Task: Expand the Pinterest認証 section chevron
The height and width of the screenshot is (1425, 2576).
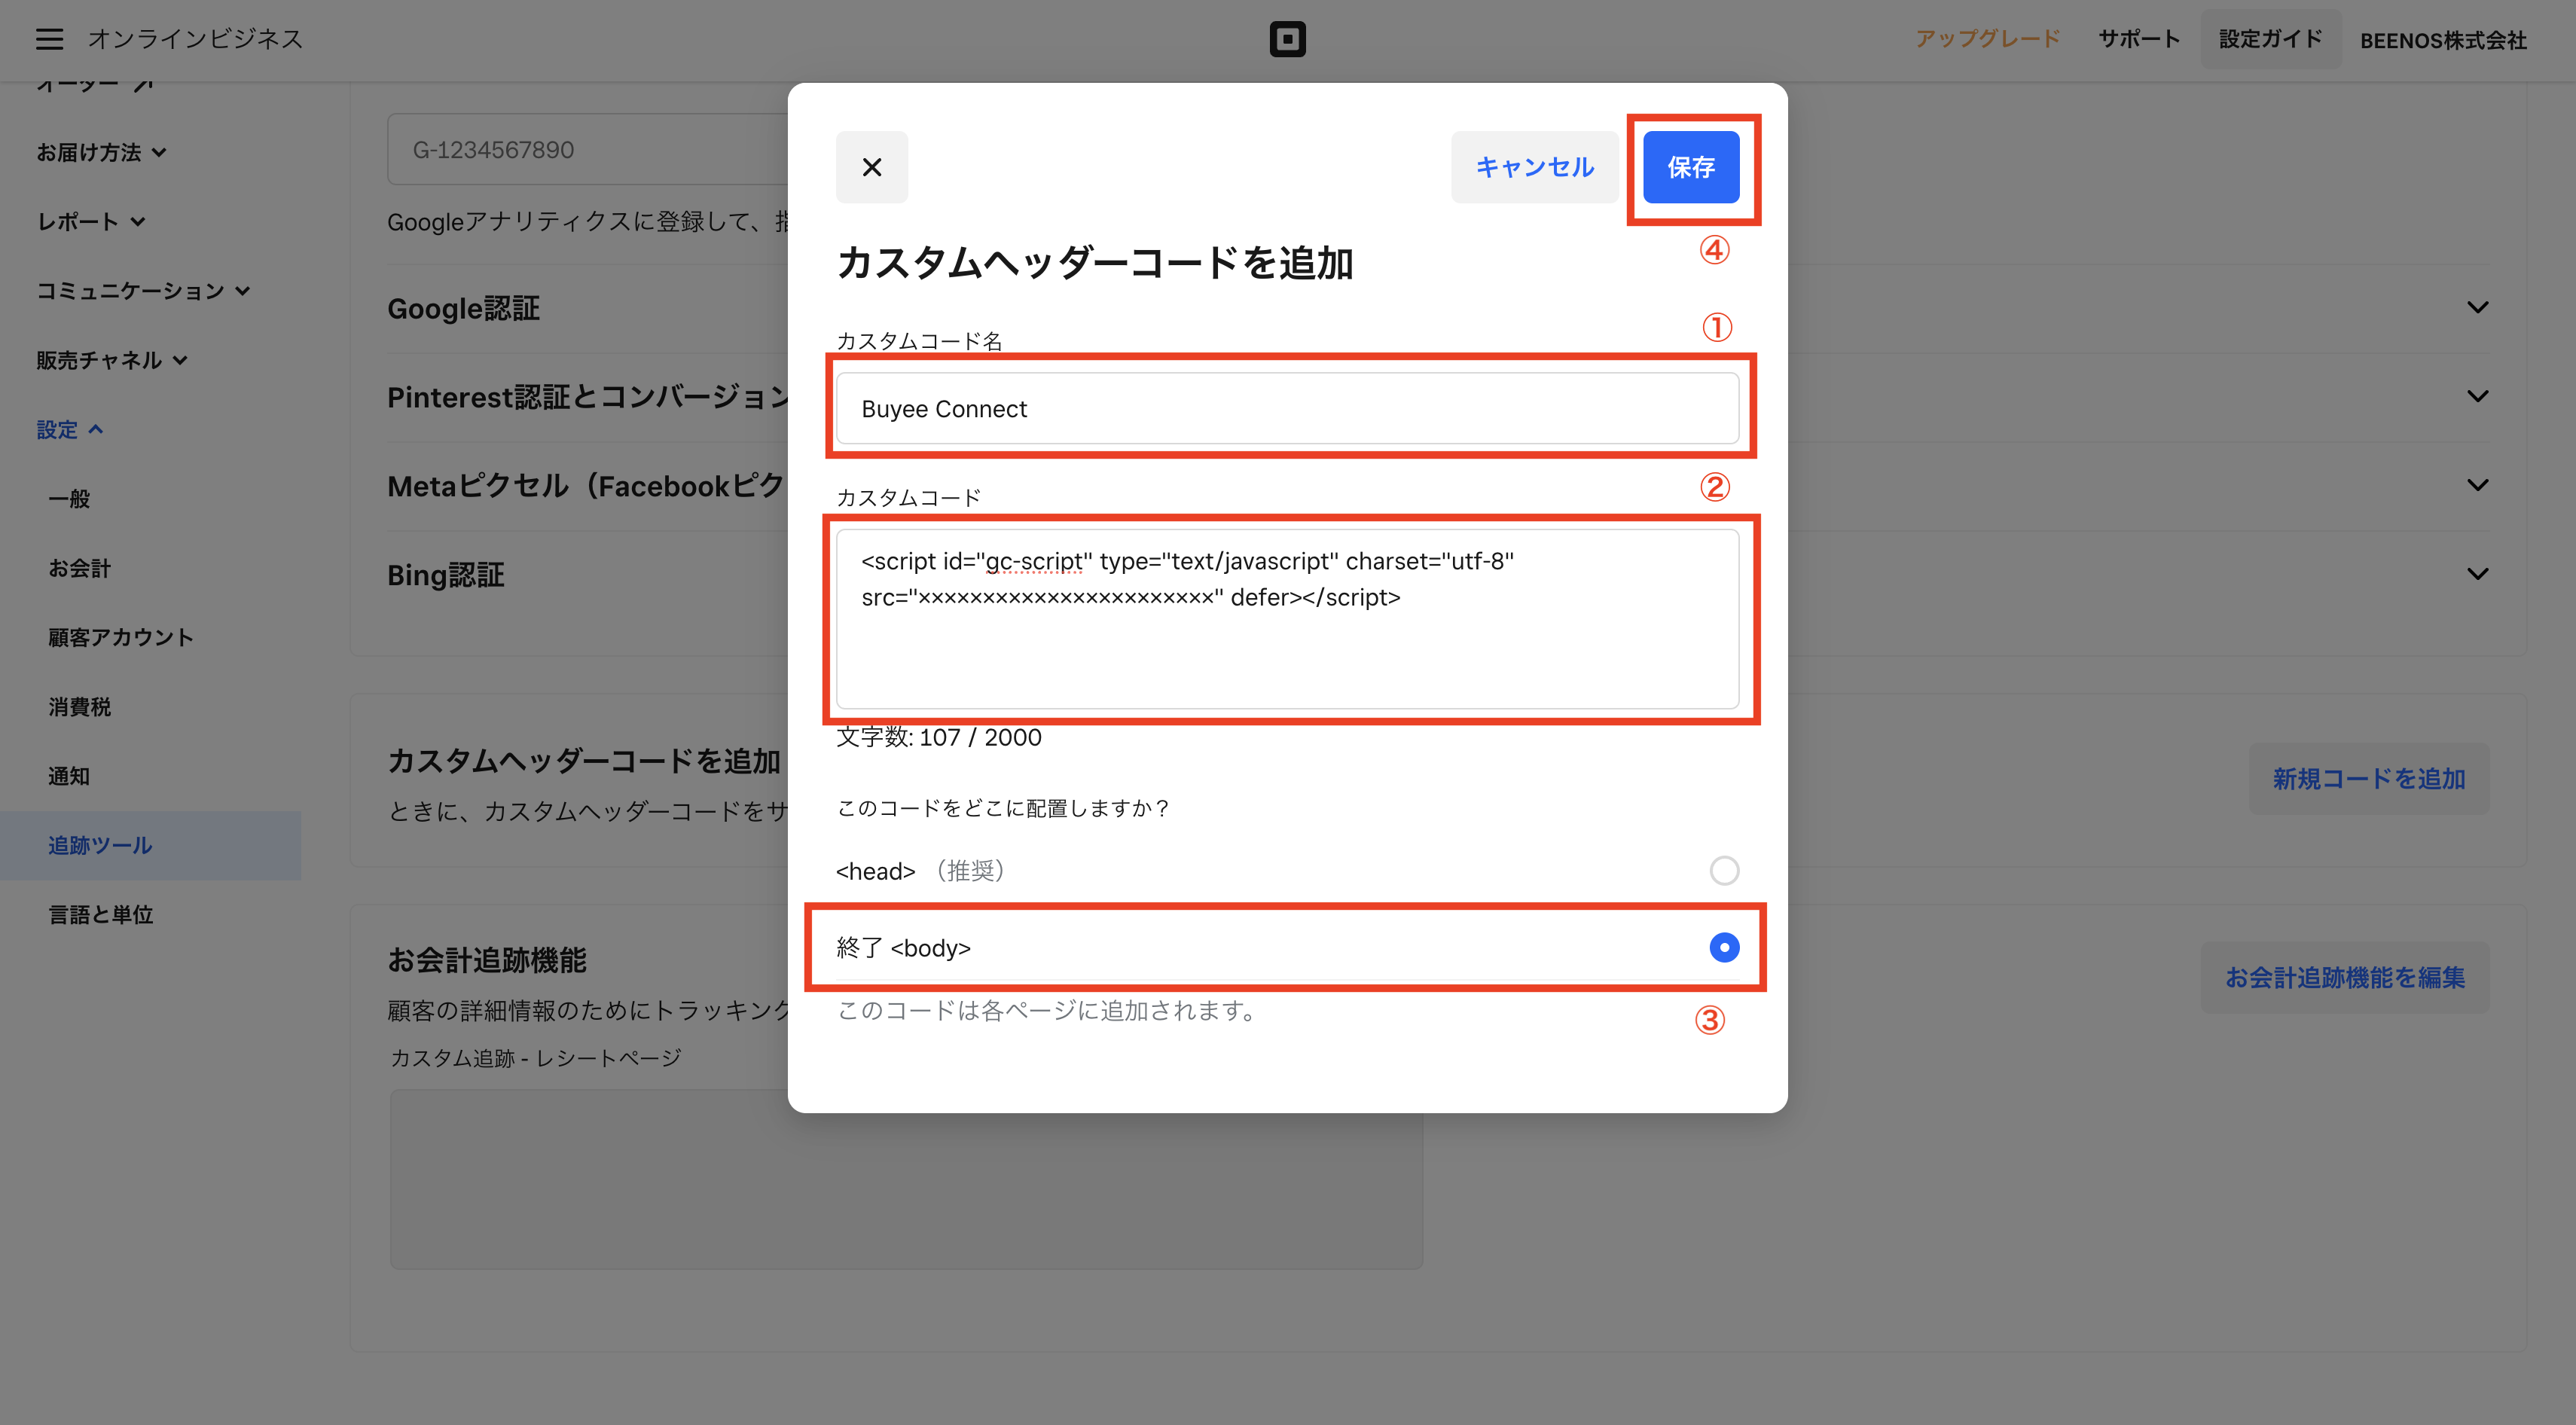Action: click(2477, 396)
